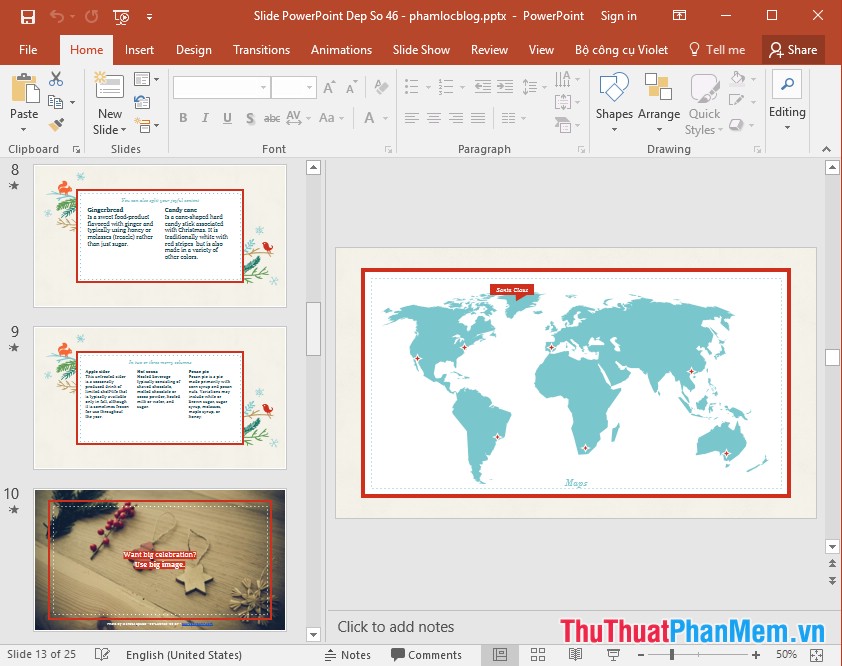Switch to the Design ribbon tab

click(x=193, y=50)
